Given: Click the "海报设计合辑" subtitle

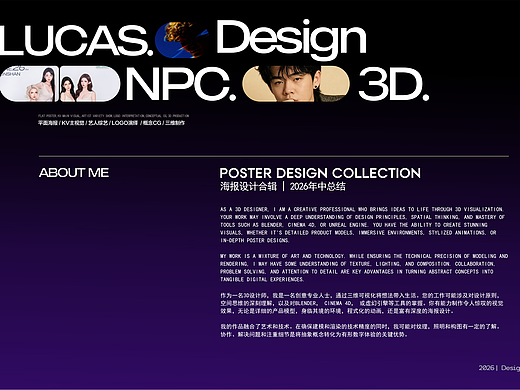Looking at the screenshot, I should (248, 186).
